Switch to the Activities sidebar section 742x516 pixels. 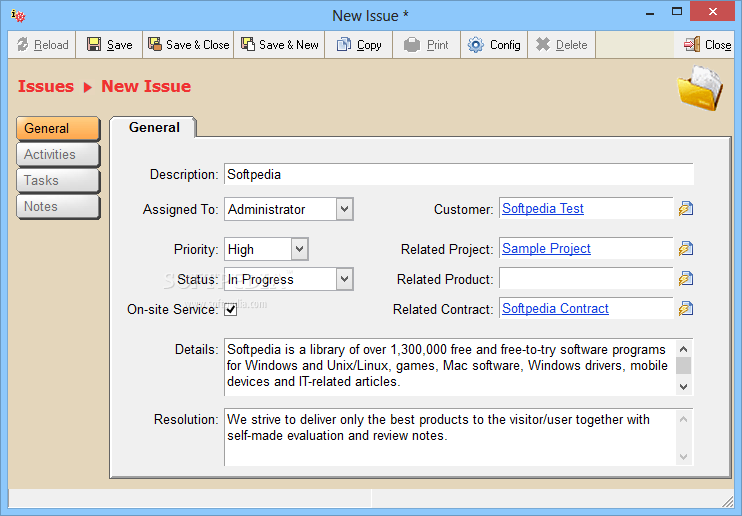coord(58,154)
